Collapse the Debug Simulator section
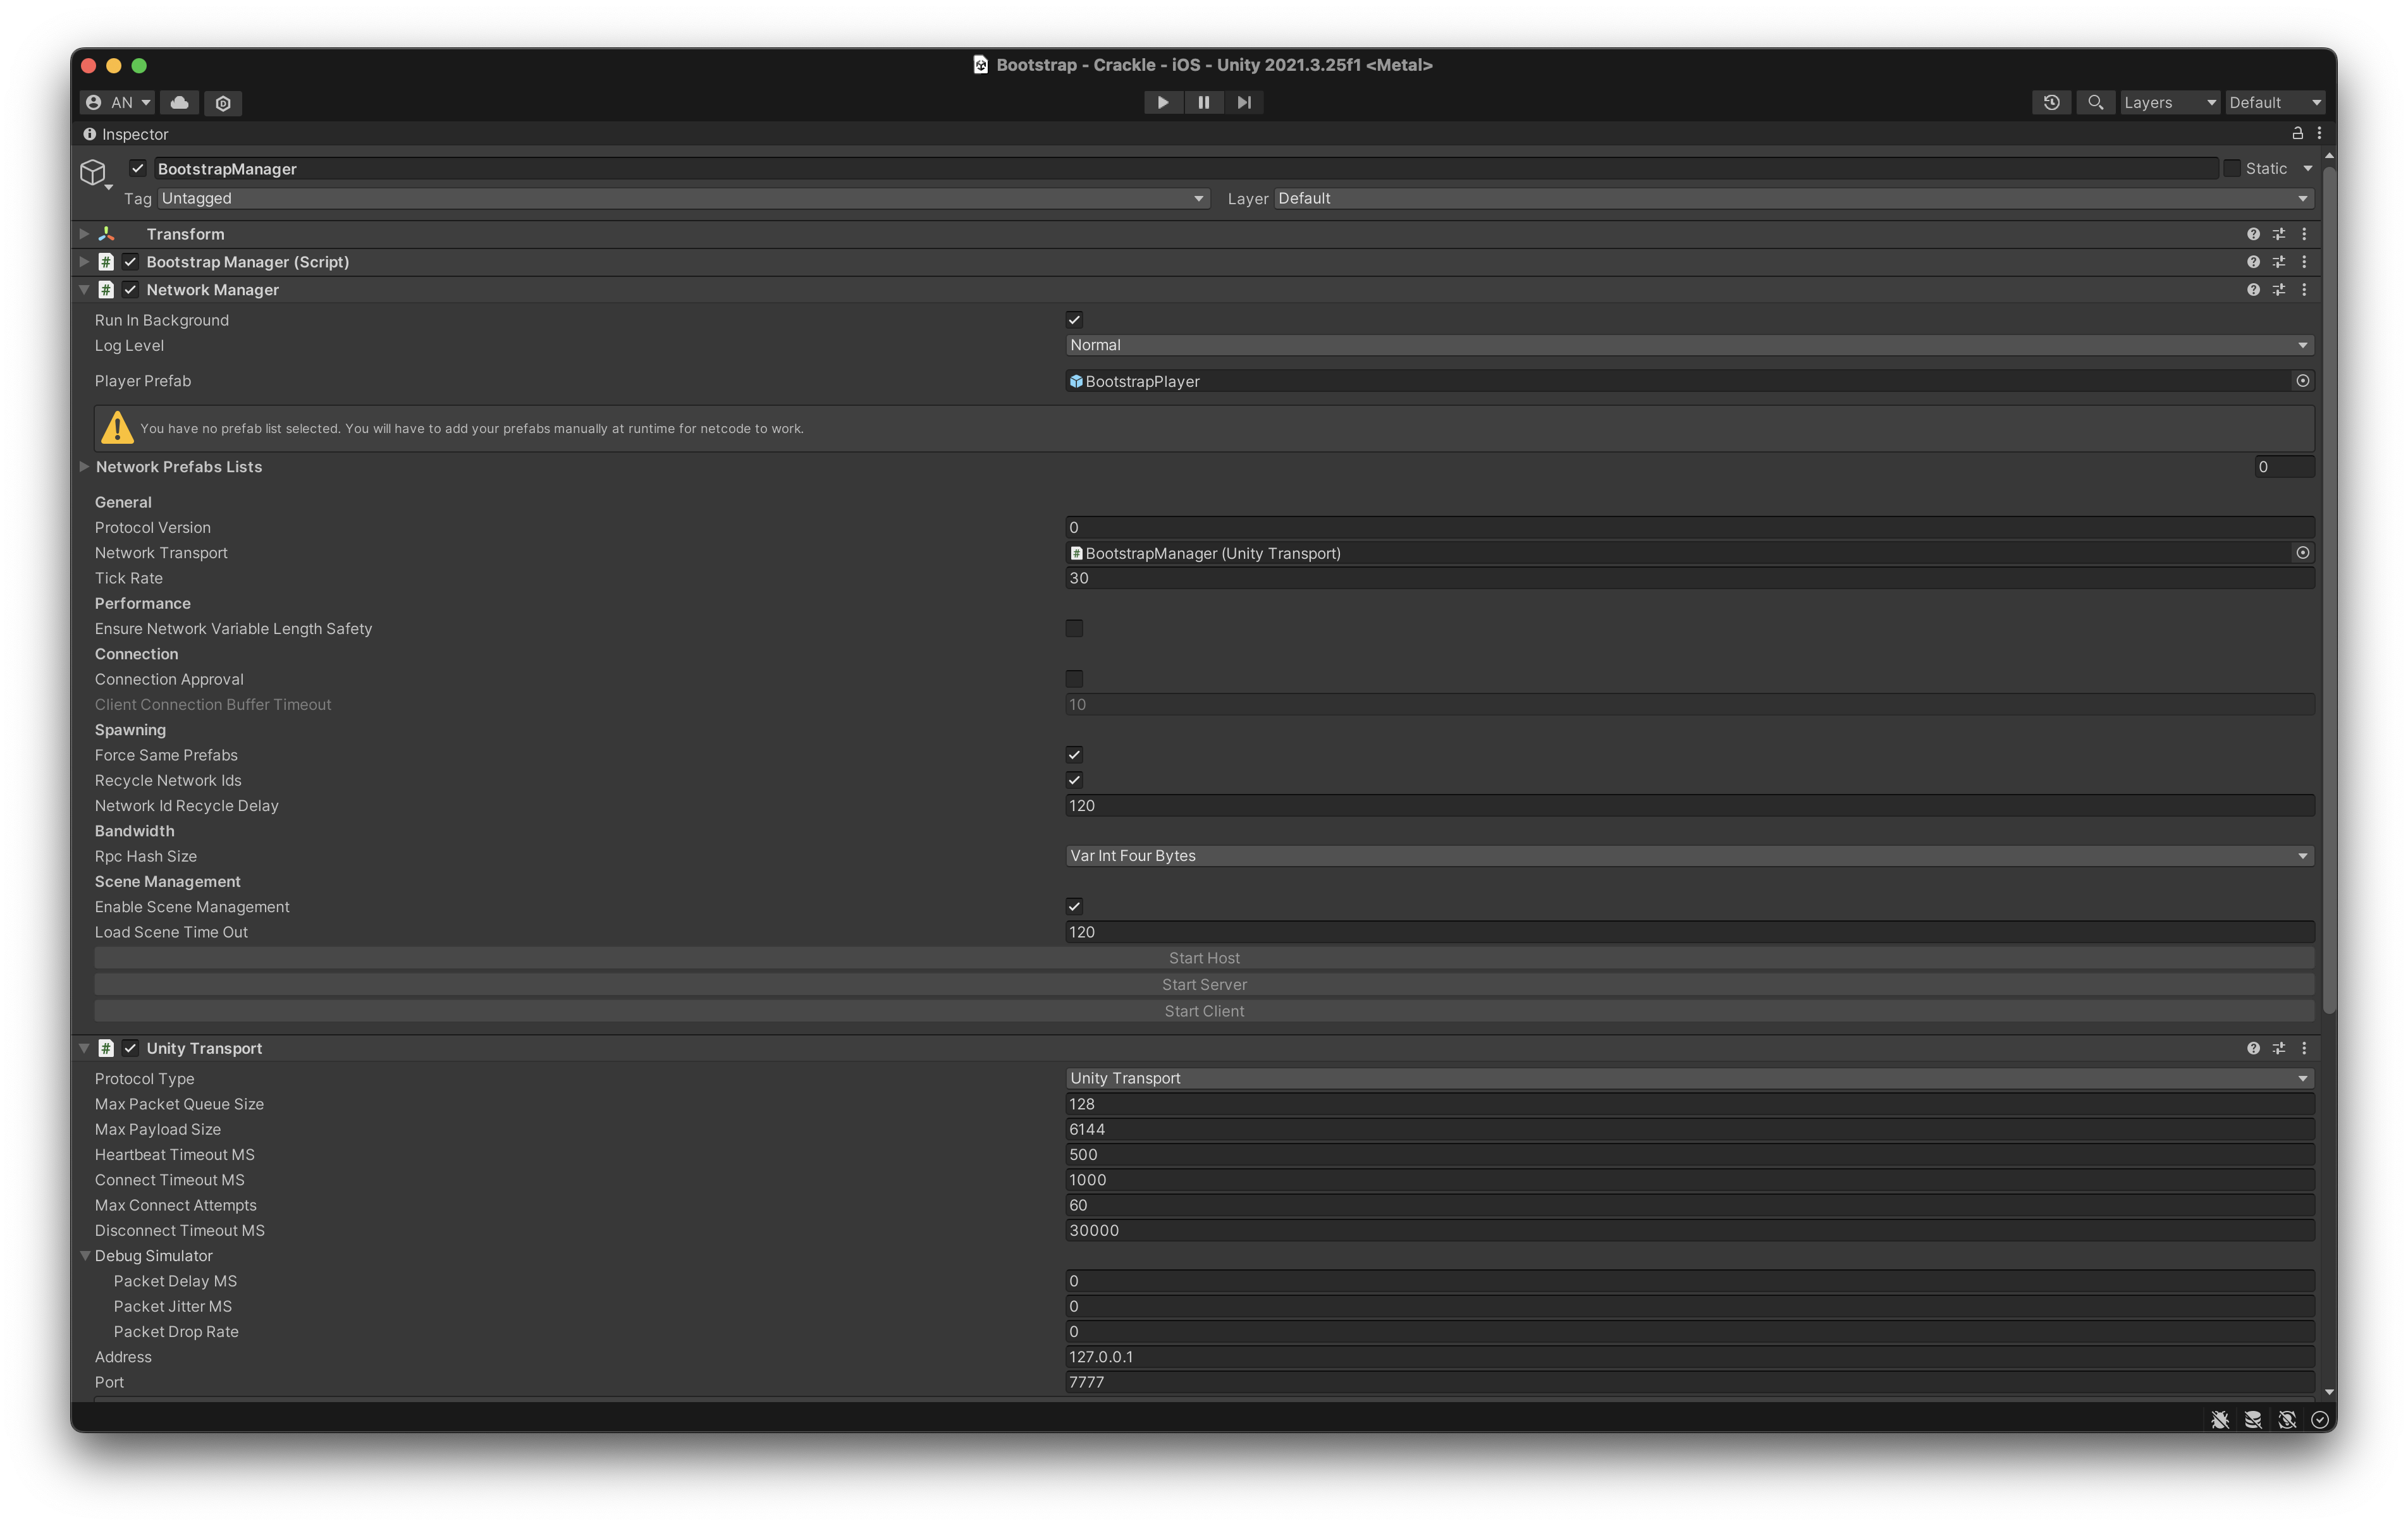 pos(85,1255)
